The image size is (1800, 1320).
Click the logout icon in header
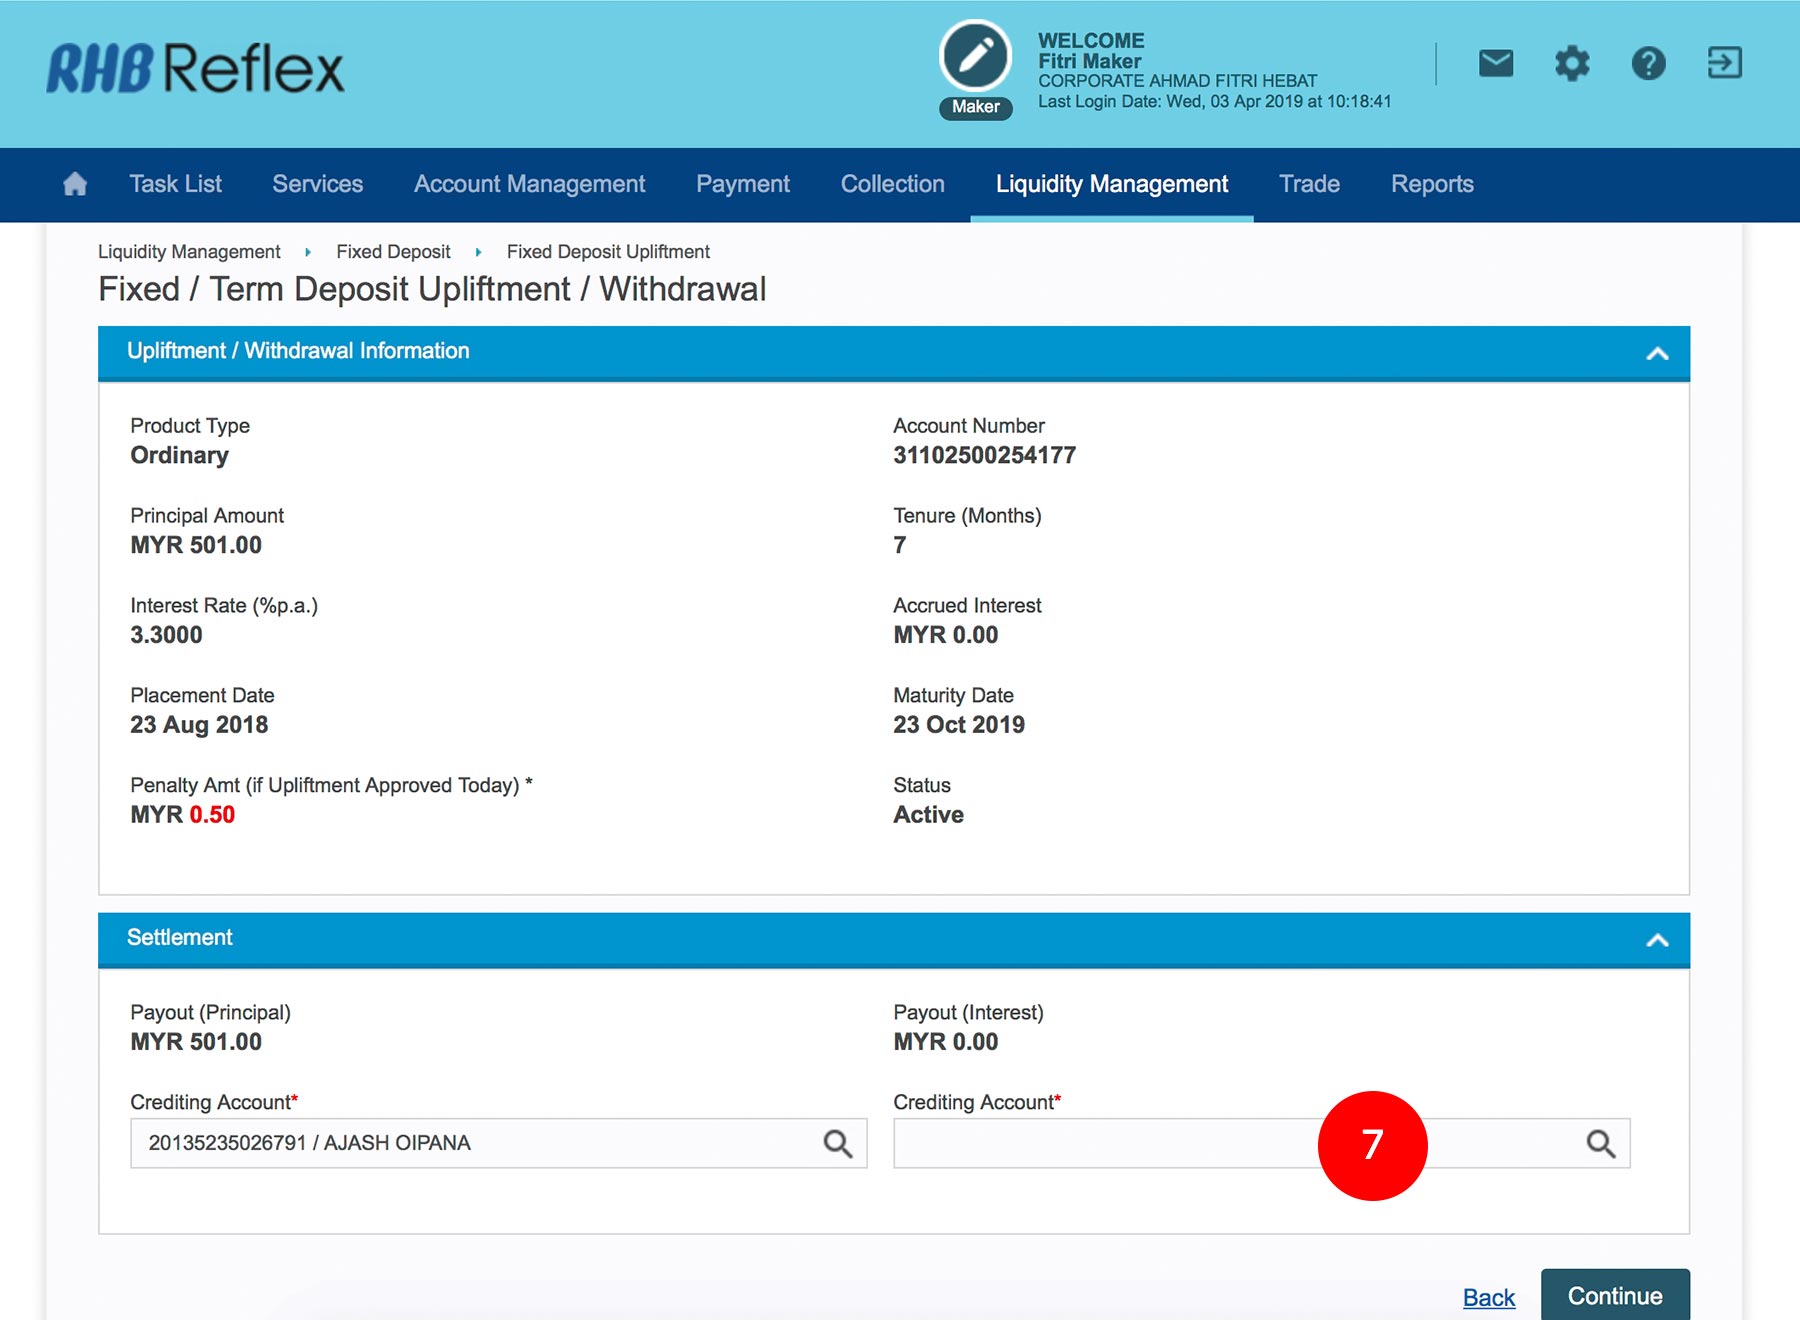[x=1724, y=63]
